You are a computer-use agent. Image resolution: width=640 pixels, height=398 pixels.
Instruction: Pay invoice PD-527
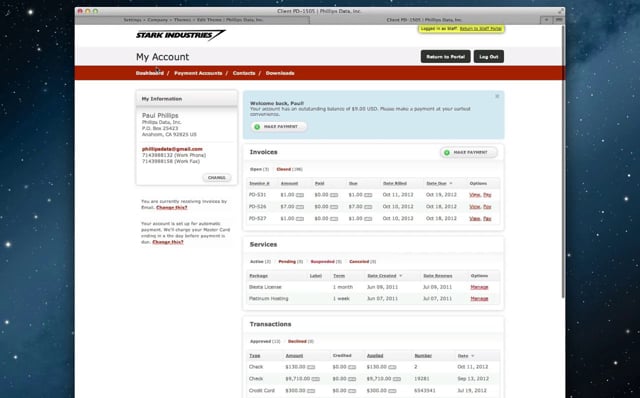click(x=487, y=219)
